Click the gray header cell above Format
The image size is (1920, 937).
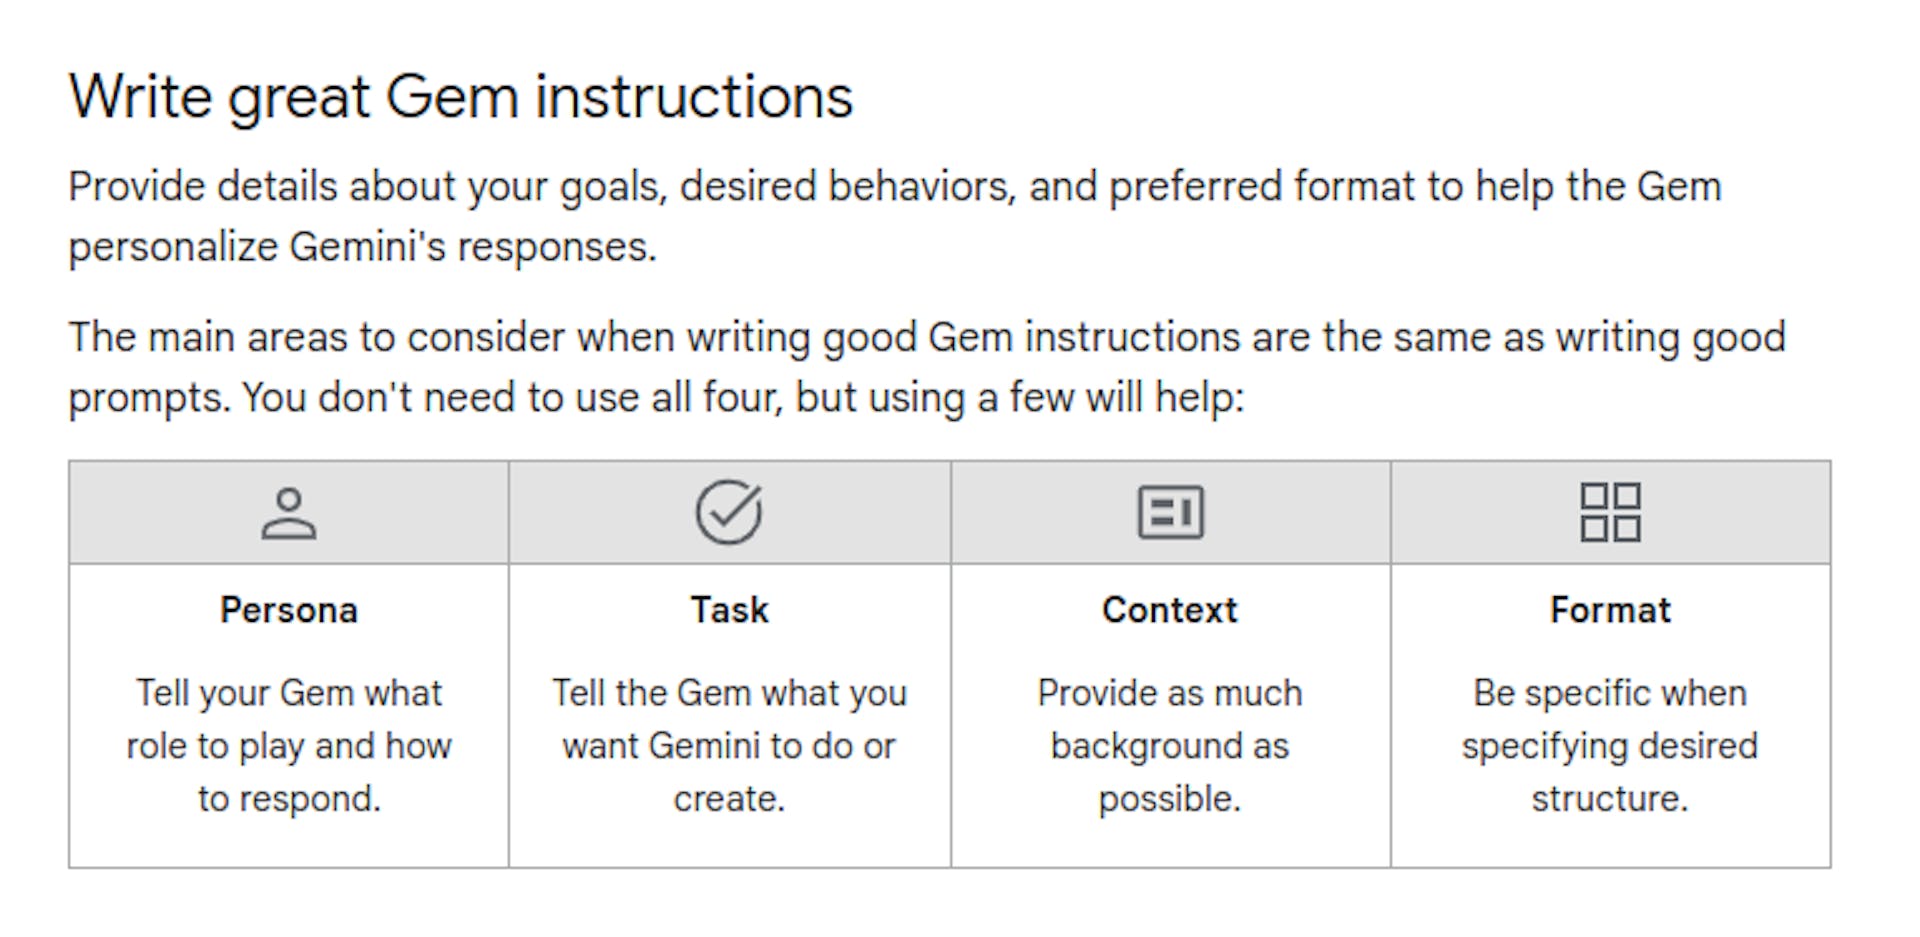coord(1610,512)
